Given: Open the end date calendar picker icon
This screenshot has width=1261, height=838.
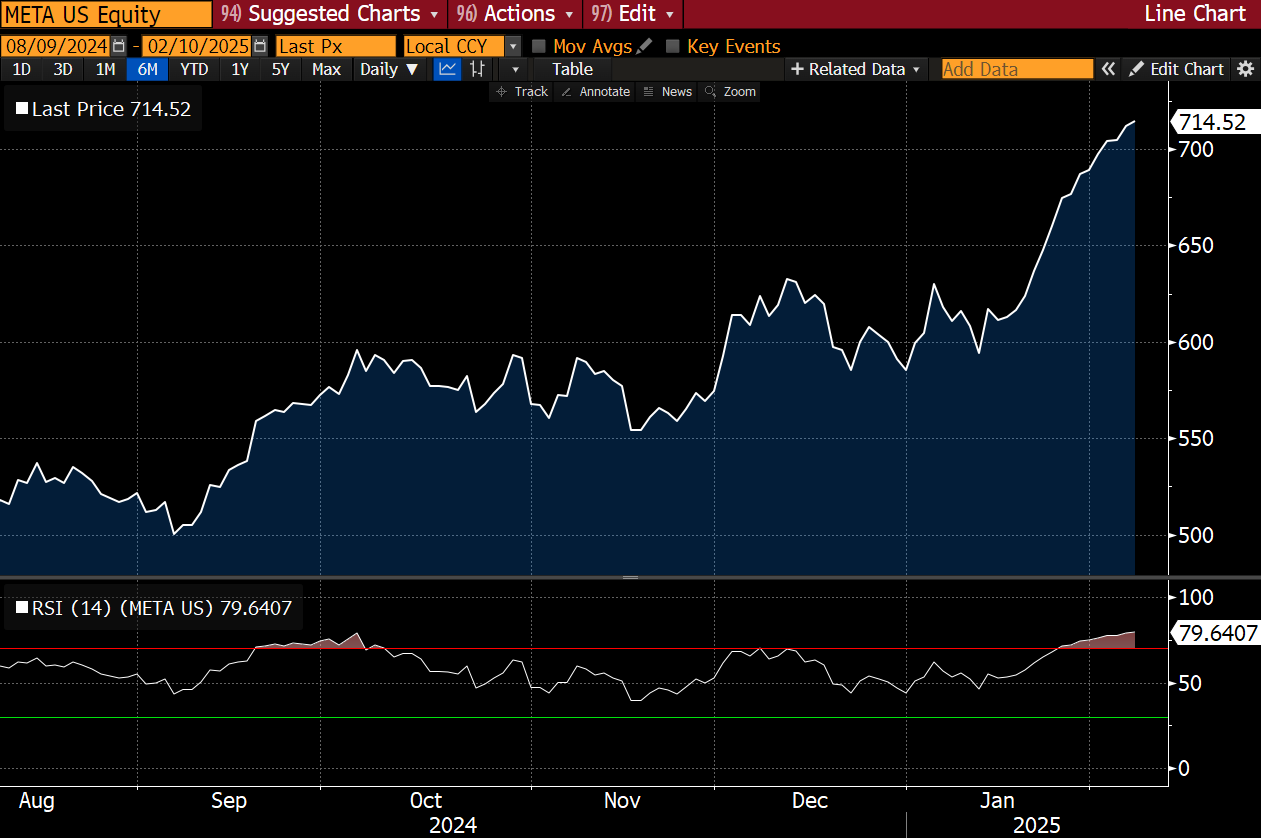Looking at the screenshot, I should pos(261,46).
